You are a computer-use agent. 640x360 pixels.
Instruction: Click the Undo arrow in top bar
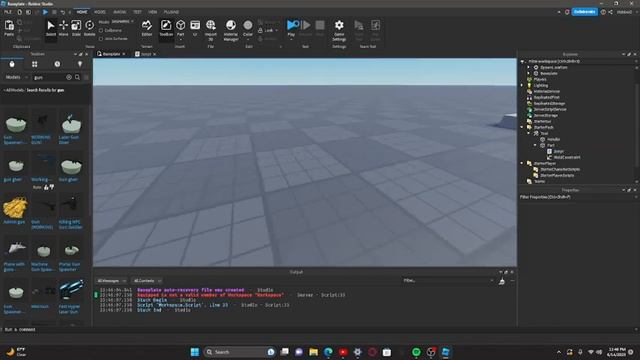tap(63, 12)
